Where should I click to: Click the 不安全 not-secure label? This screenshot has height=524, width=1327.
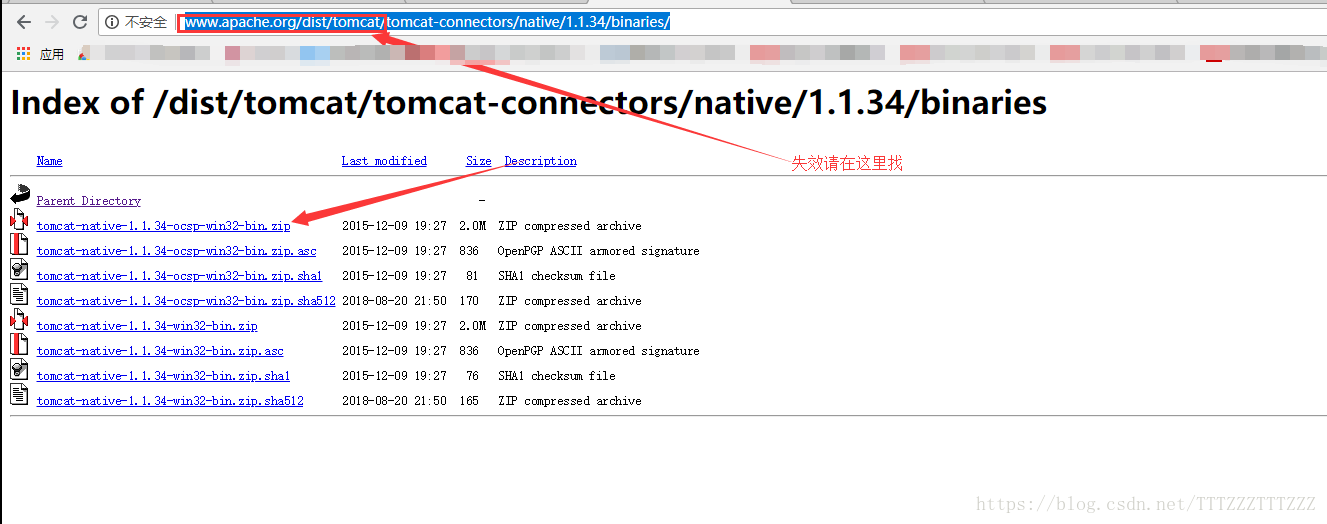(x=146, y=22)
